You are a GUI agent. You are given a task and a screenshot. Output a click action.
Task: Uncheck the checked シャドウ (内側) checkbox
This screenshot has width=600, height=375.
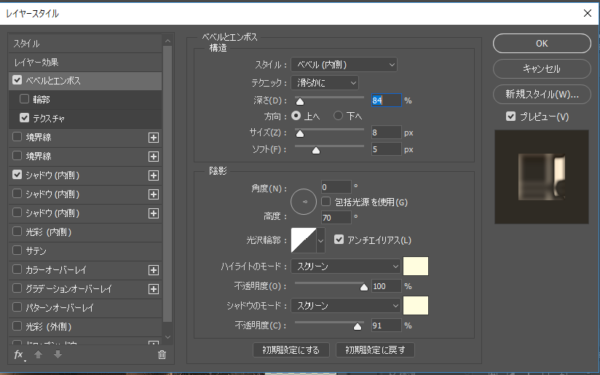[x=17, y=175]
